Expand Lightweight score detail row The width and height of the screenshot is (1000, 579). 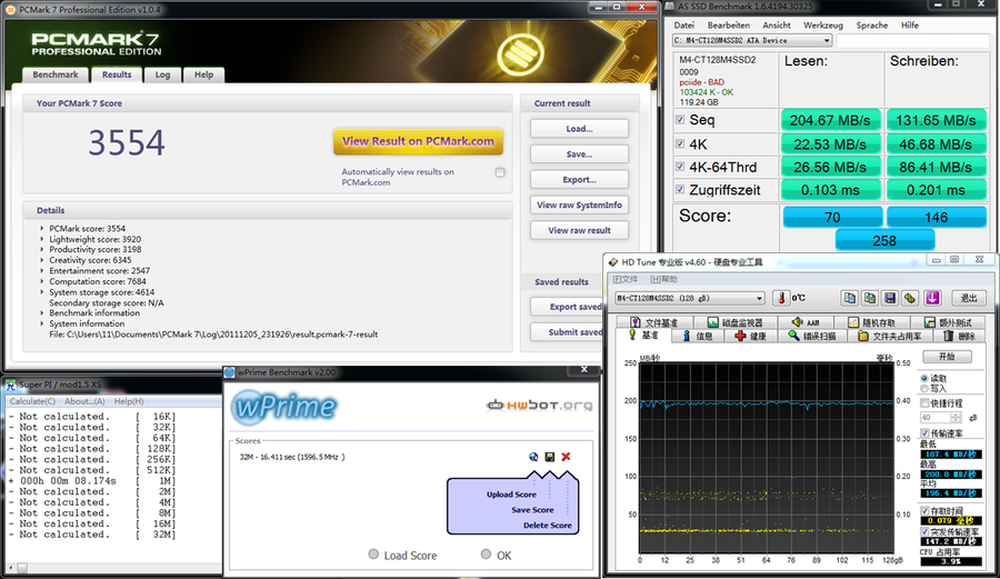pos(42,239)
